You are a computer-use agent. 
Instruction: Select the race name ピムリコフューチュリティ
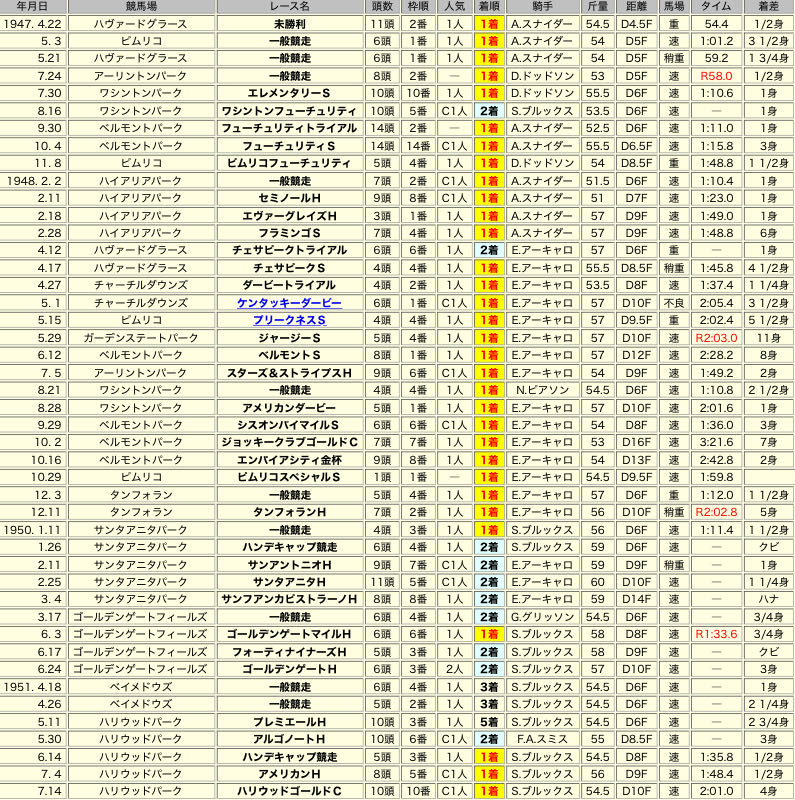289,163
